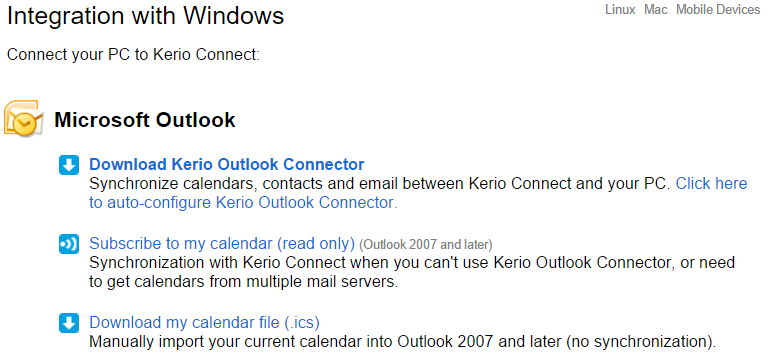
Task: Open Download my calendar file (.ics) link
Action: [204, 322]
